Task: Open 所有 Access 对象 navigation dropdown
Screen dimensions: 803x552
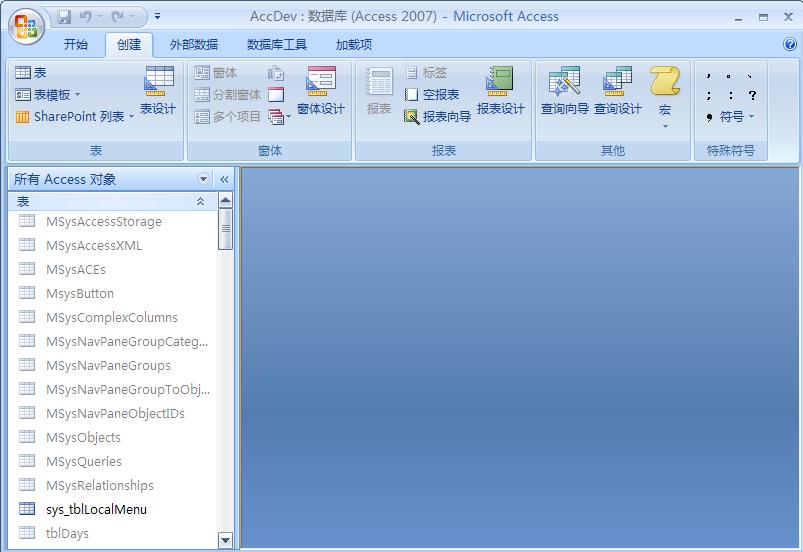Action: click(x=203, y=179)
